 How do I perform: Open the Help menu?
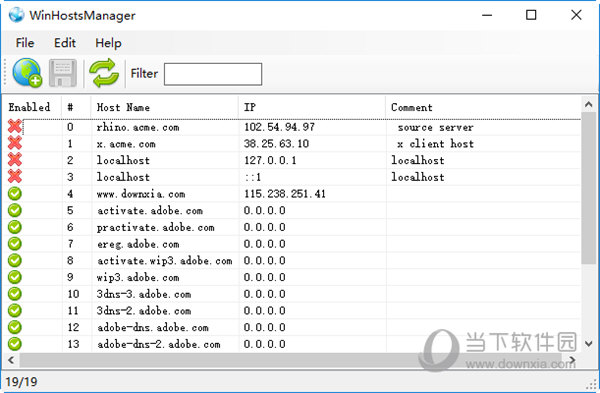pos(108,43)
